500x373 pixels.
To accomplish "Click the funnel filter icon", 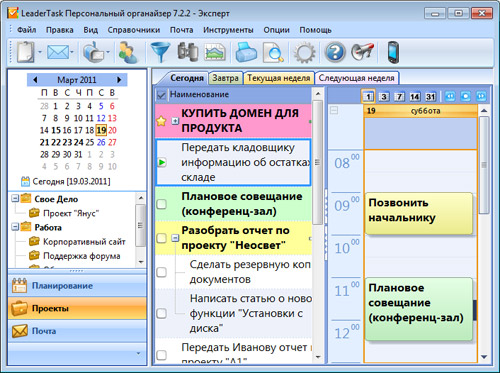I will 160,52.
